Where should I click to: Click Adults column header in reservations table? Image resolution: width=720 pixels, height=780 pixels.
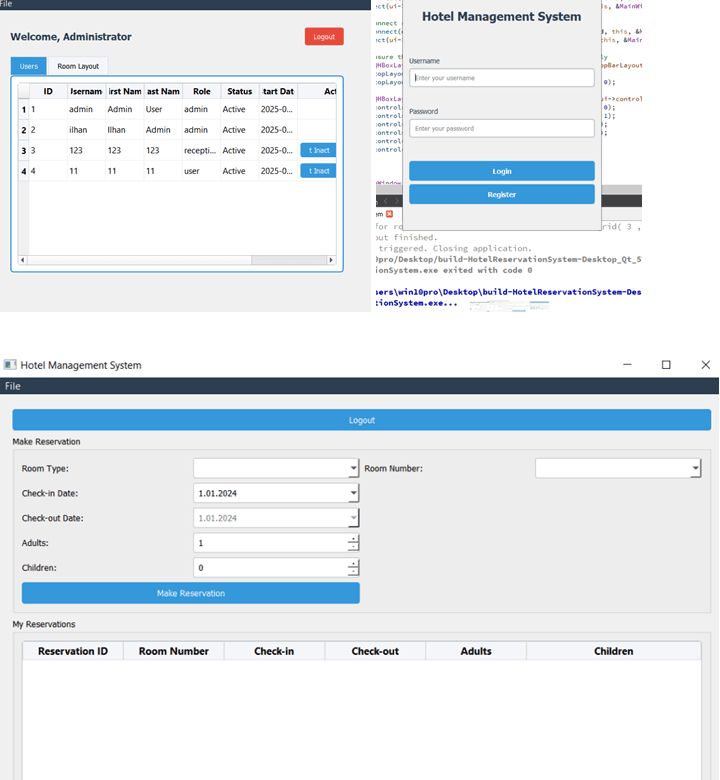click(x=476, y=651)
